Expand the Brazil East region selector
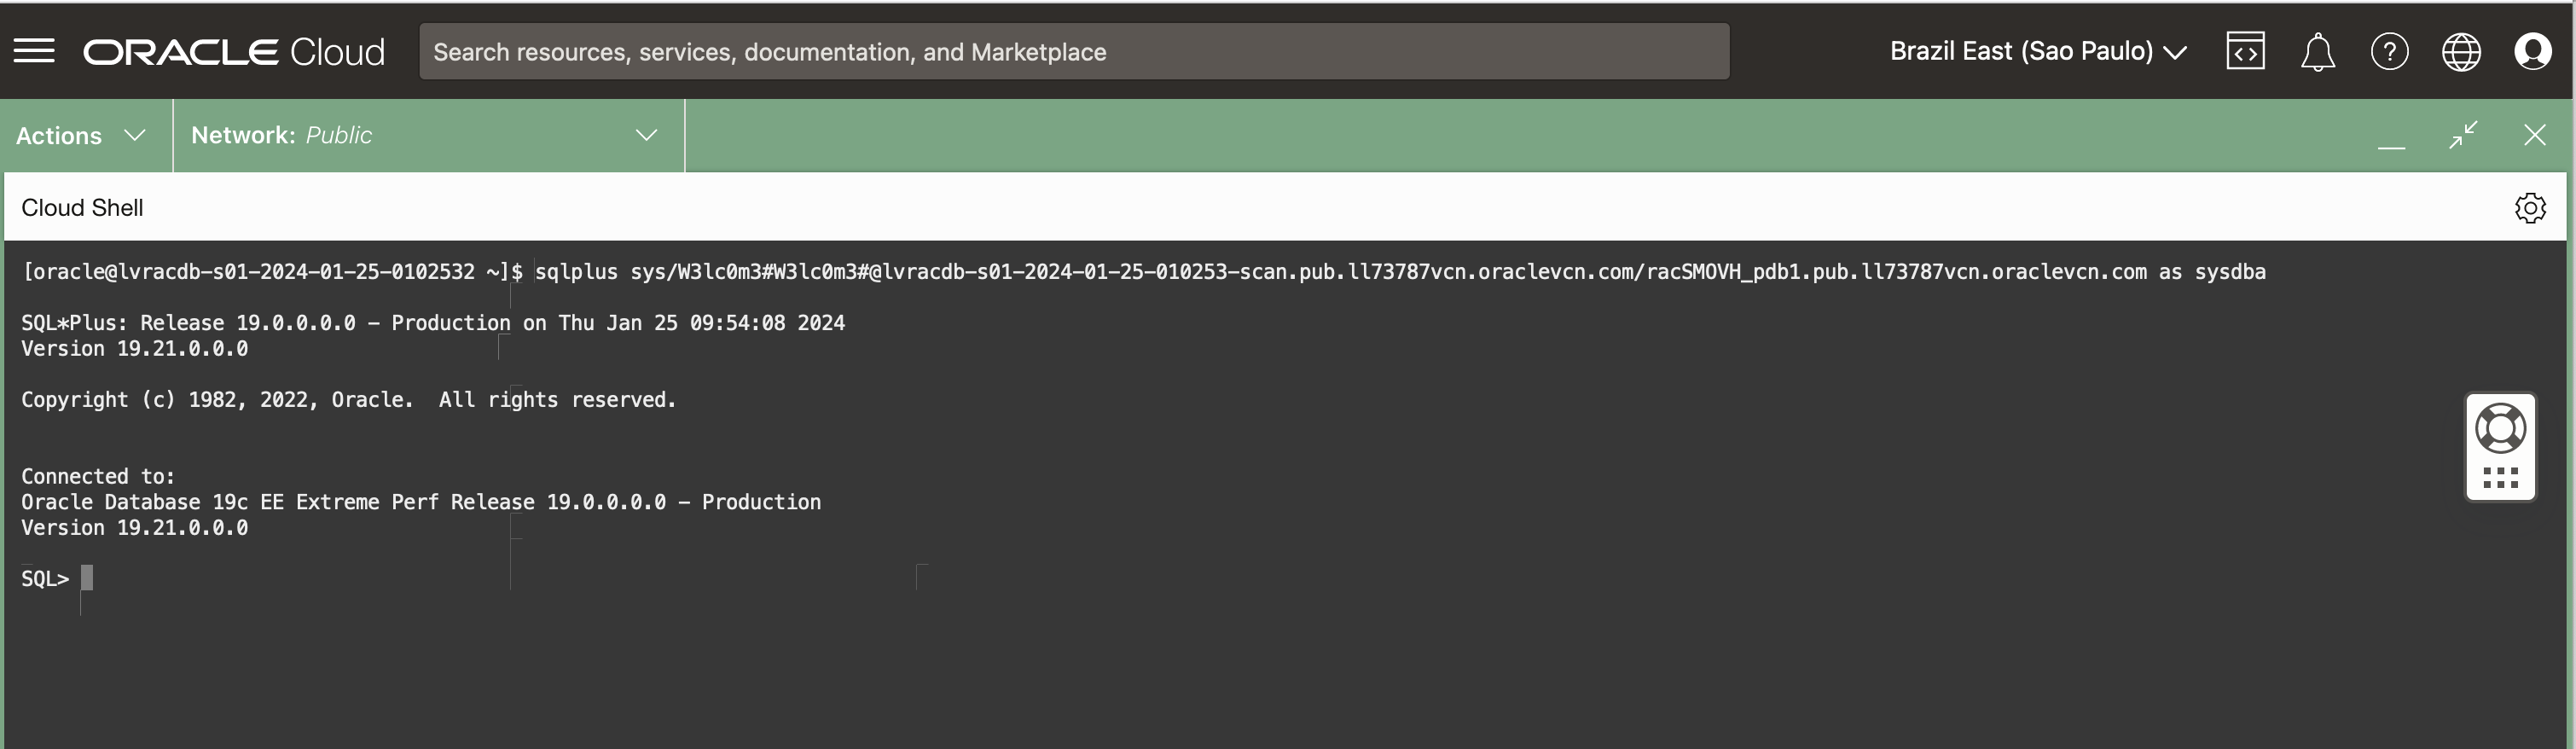2576x749 pixels. 2037,51
